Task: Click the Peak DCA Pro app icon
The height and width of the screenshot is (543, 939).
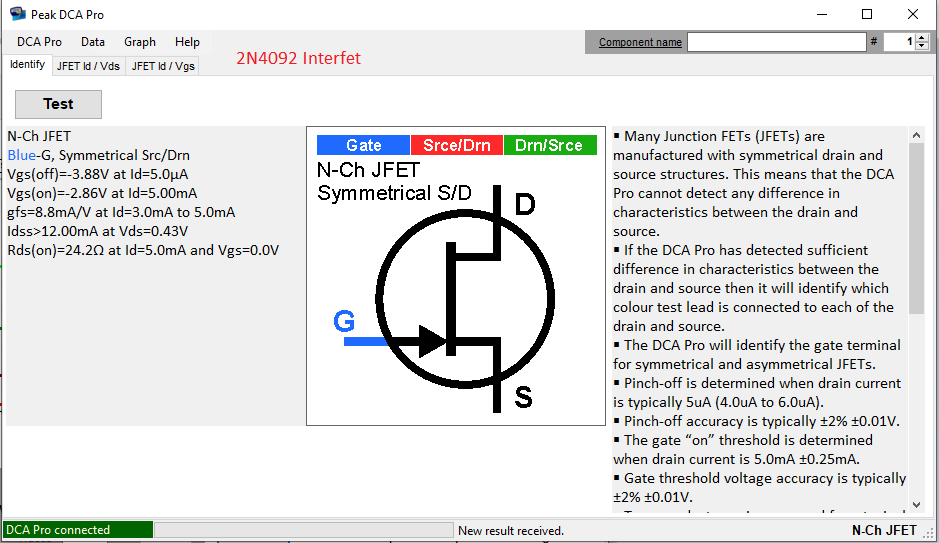Action: 17,14
